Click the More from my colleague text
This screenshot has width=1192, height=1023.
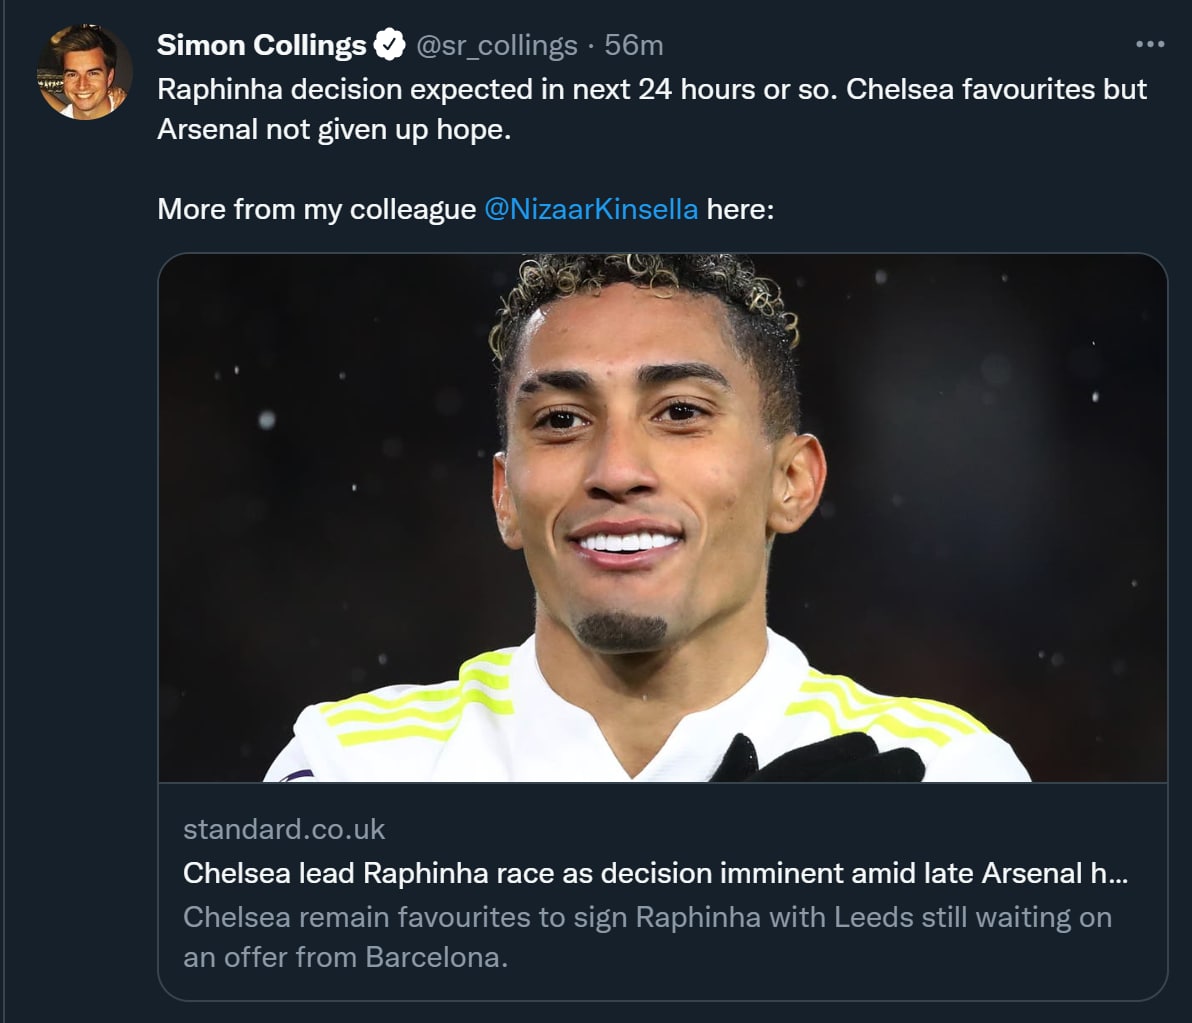[x=316, y=209]
